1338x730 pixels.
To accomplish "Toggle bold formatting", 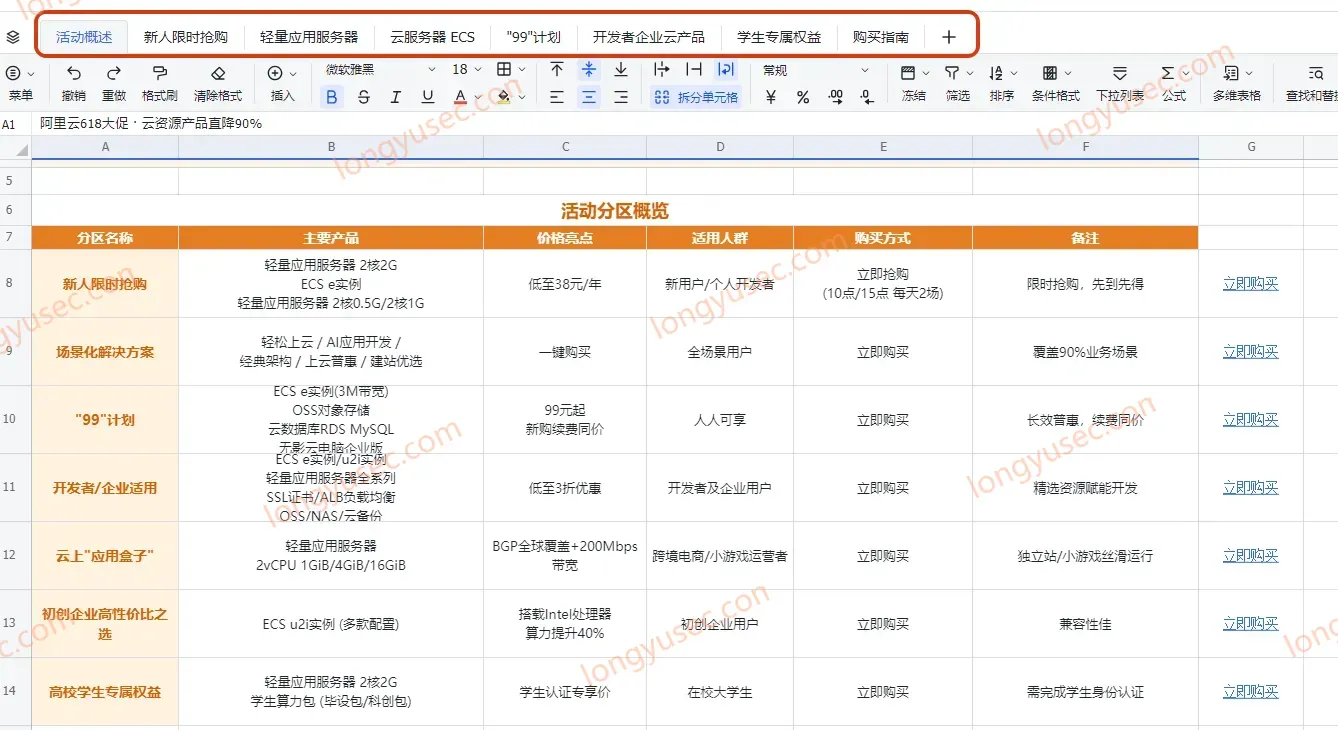I will click(x=332, y=97).
